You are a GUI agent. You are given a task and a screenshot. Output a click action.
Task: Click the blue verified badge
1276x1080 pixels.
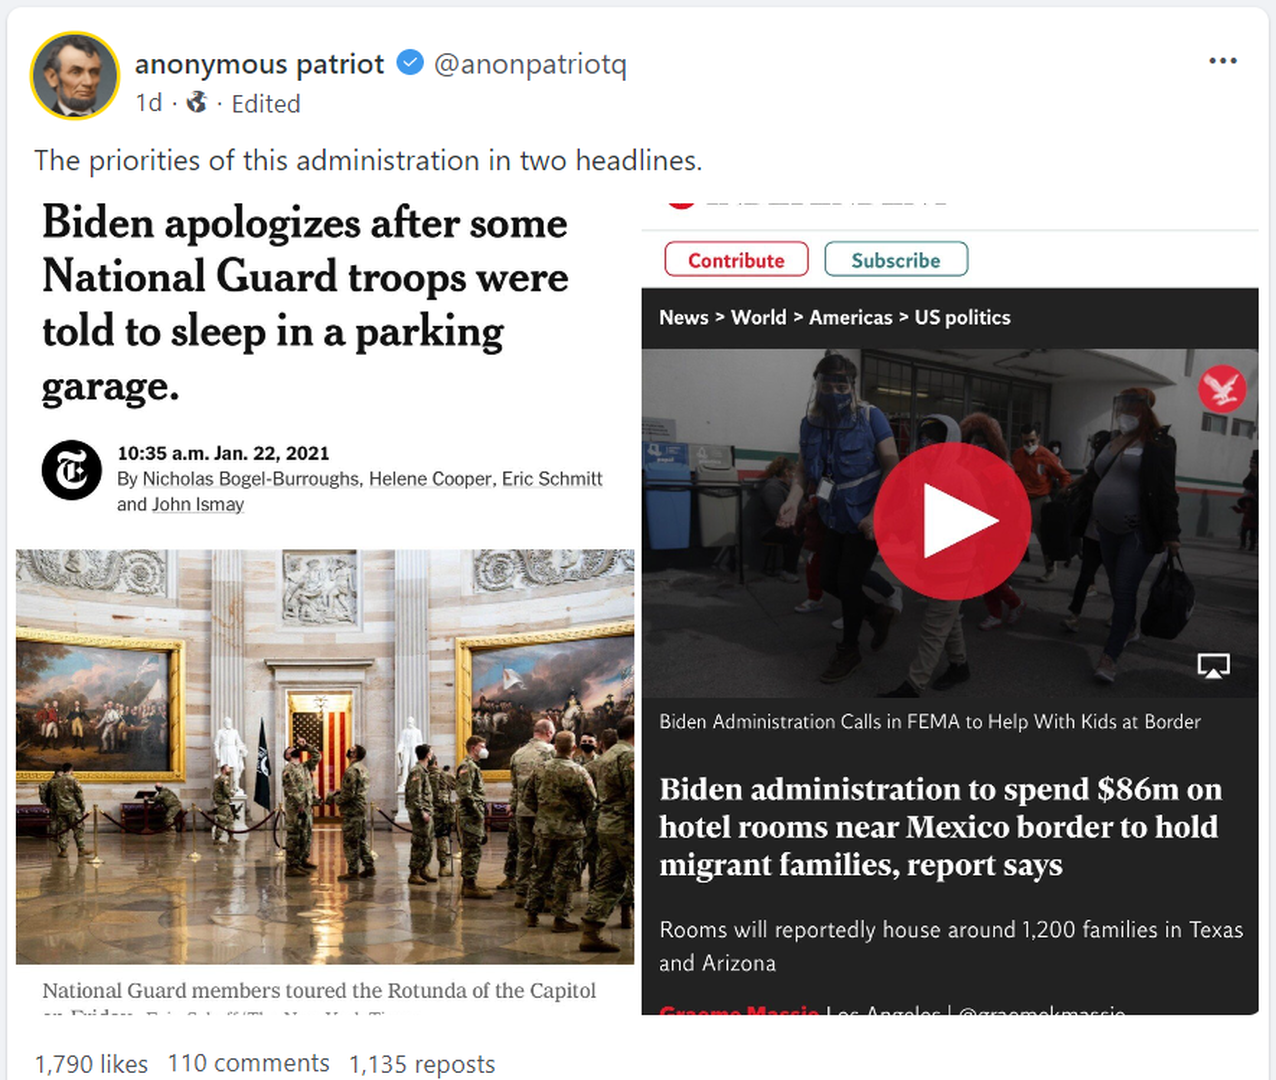410,63
